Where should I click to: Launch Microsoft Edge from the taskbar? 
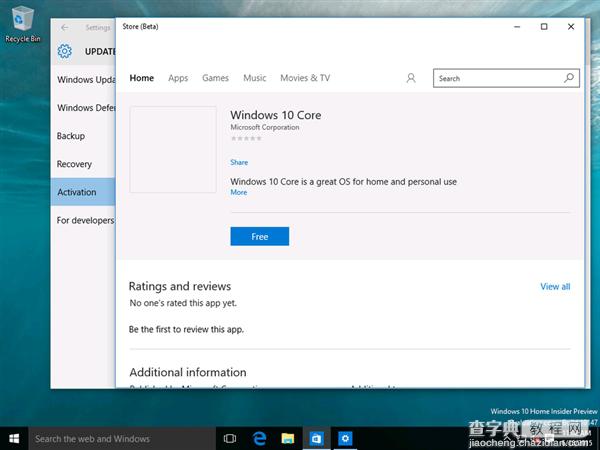click(259, 439)
